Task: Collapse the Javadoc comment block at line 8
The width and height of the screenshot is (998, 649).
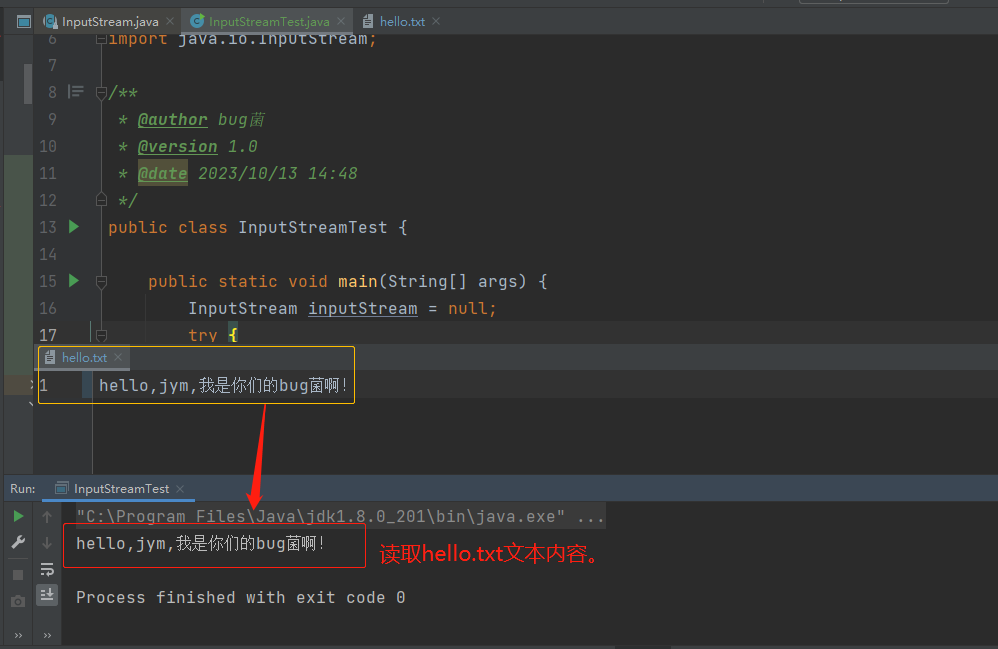Action: pos(101,93)
